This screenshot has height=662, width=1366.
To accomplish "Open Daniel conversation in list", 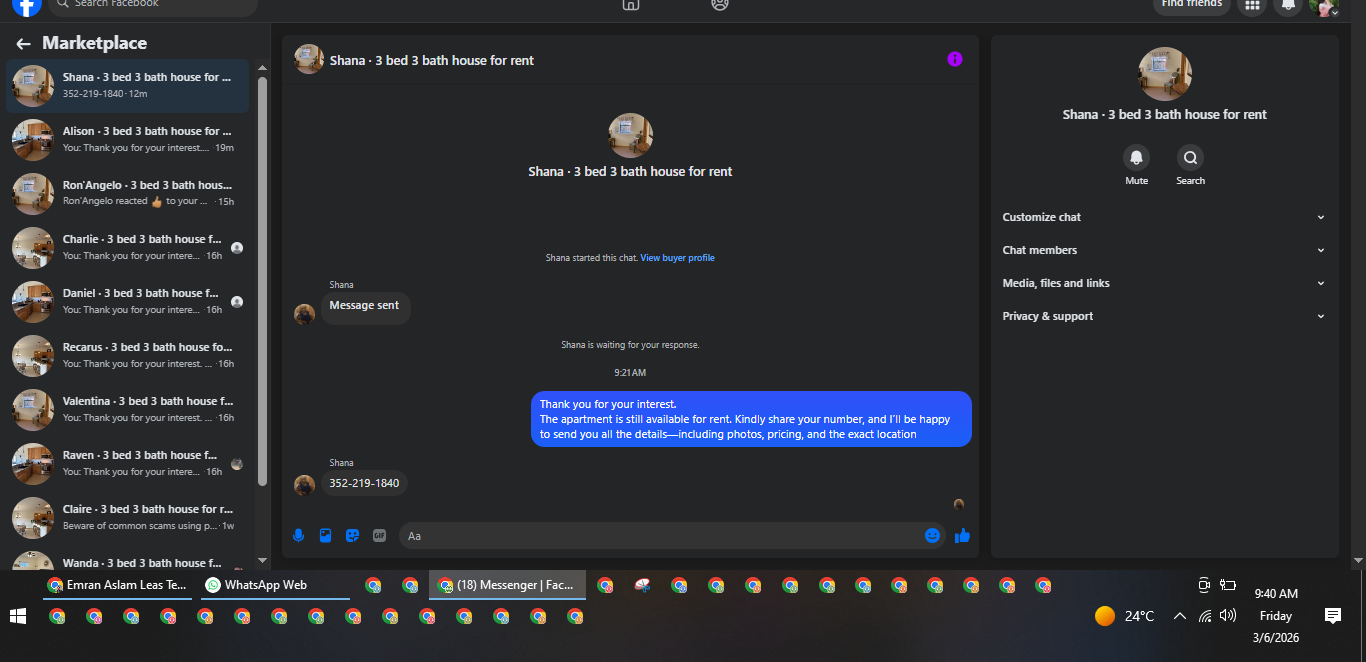I will click(128, 301).
